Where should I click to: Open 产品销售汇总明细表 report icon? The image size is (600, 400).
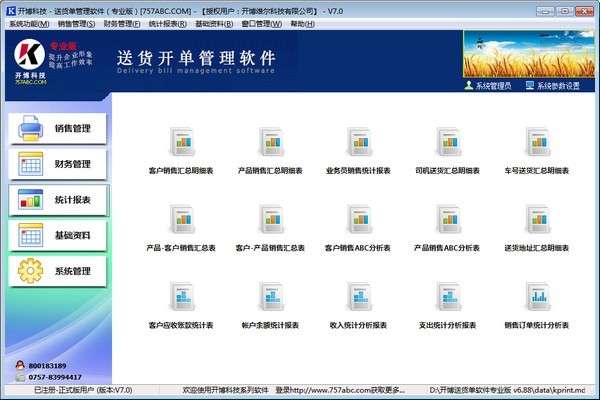pos(271,142)
